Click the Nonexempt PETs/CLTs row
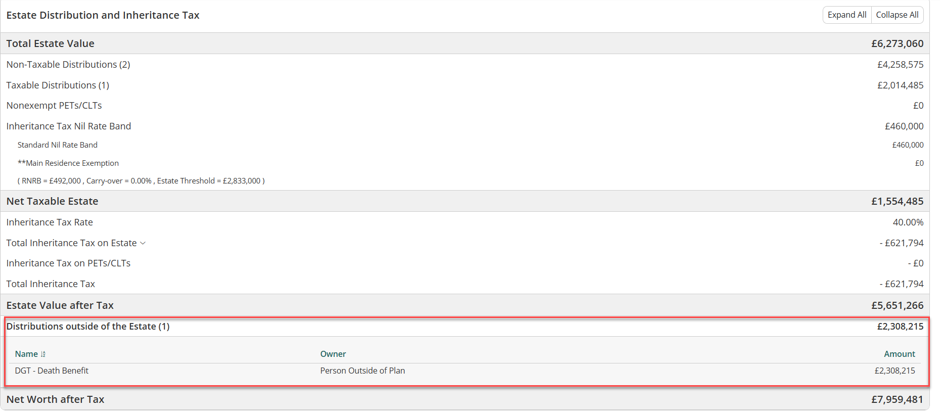 click(x=465, y=105)
